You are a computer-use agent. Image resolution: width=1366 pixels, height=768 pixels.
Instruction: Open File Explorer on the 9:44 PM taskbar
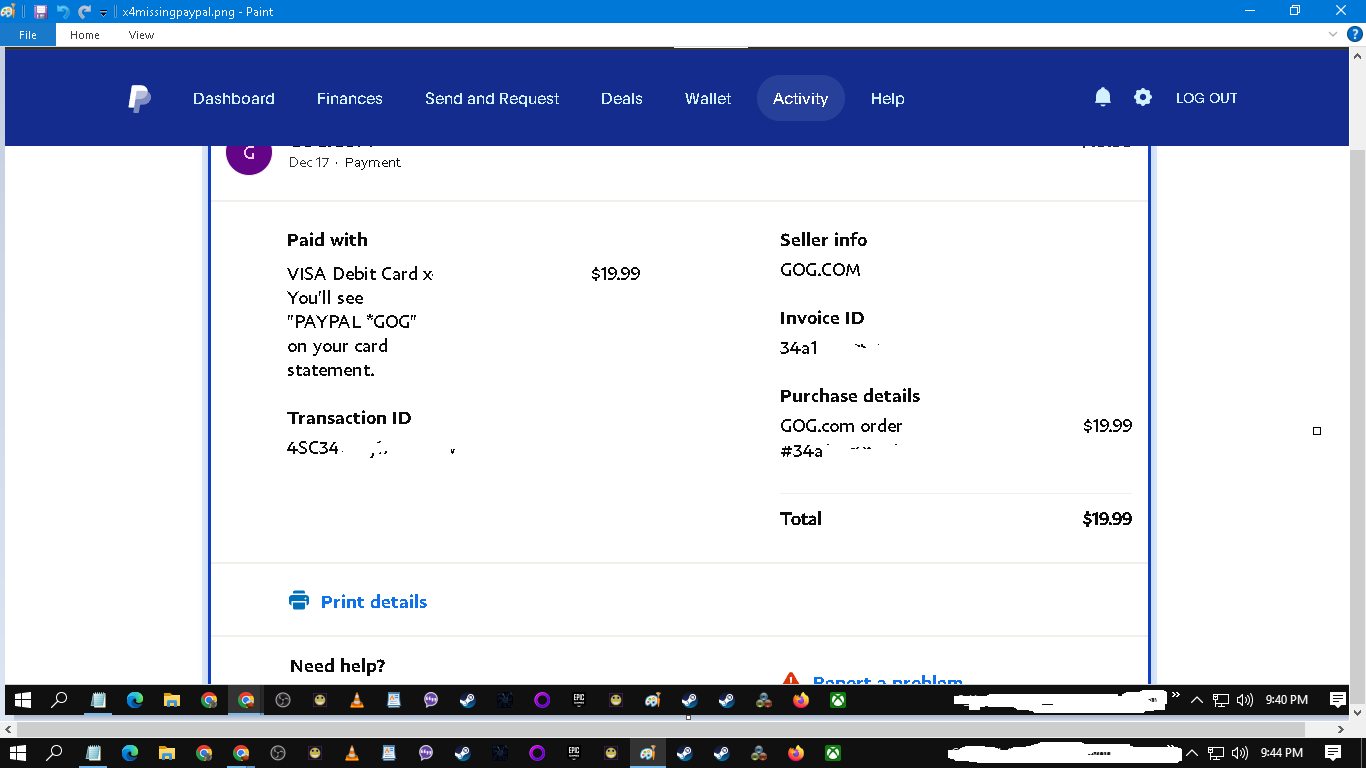[x=167, y=753]
